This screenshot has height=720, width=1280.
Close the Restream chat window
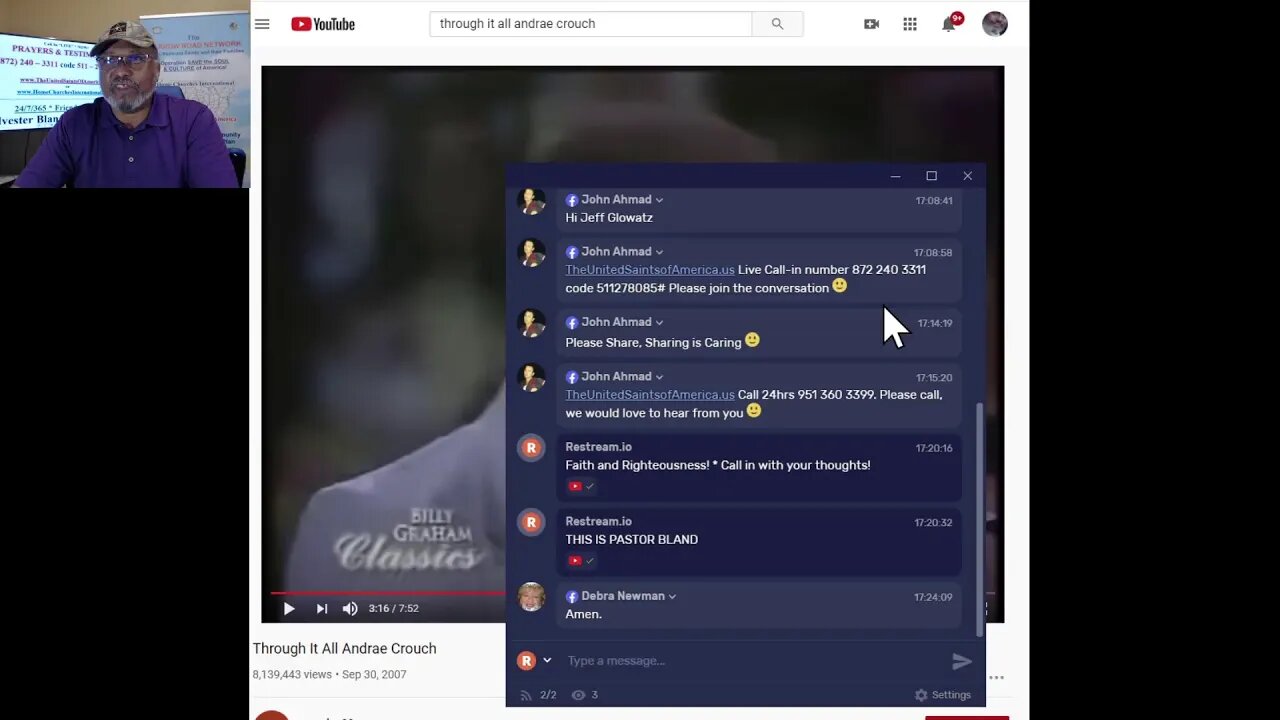click(967, 176)
